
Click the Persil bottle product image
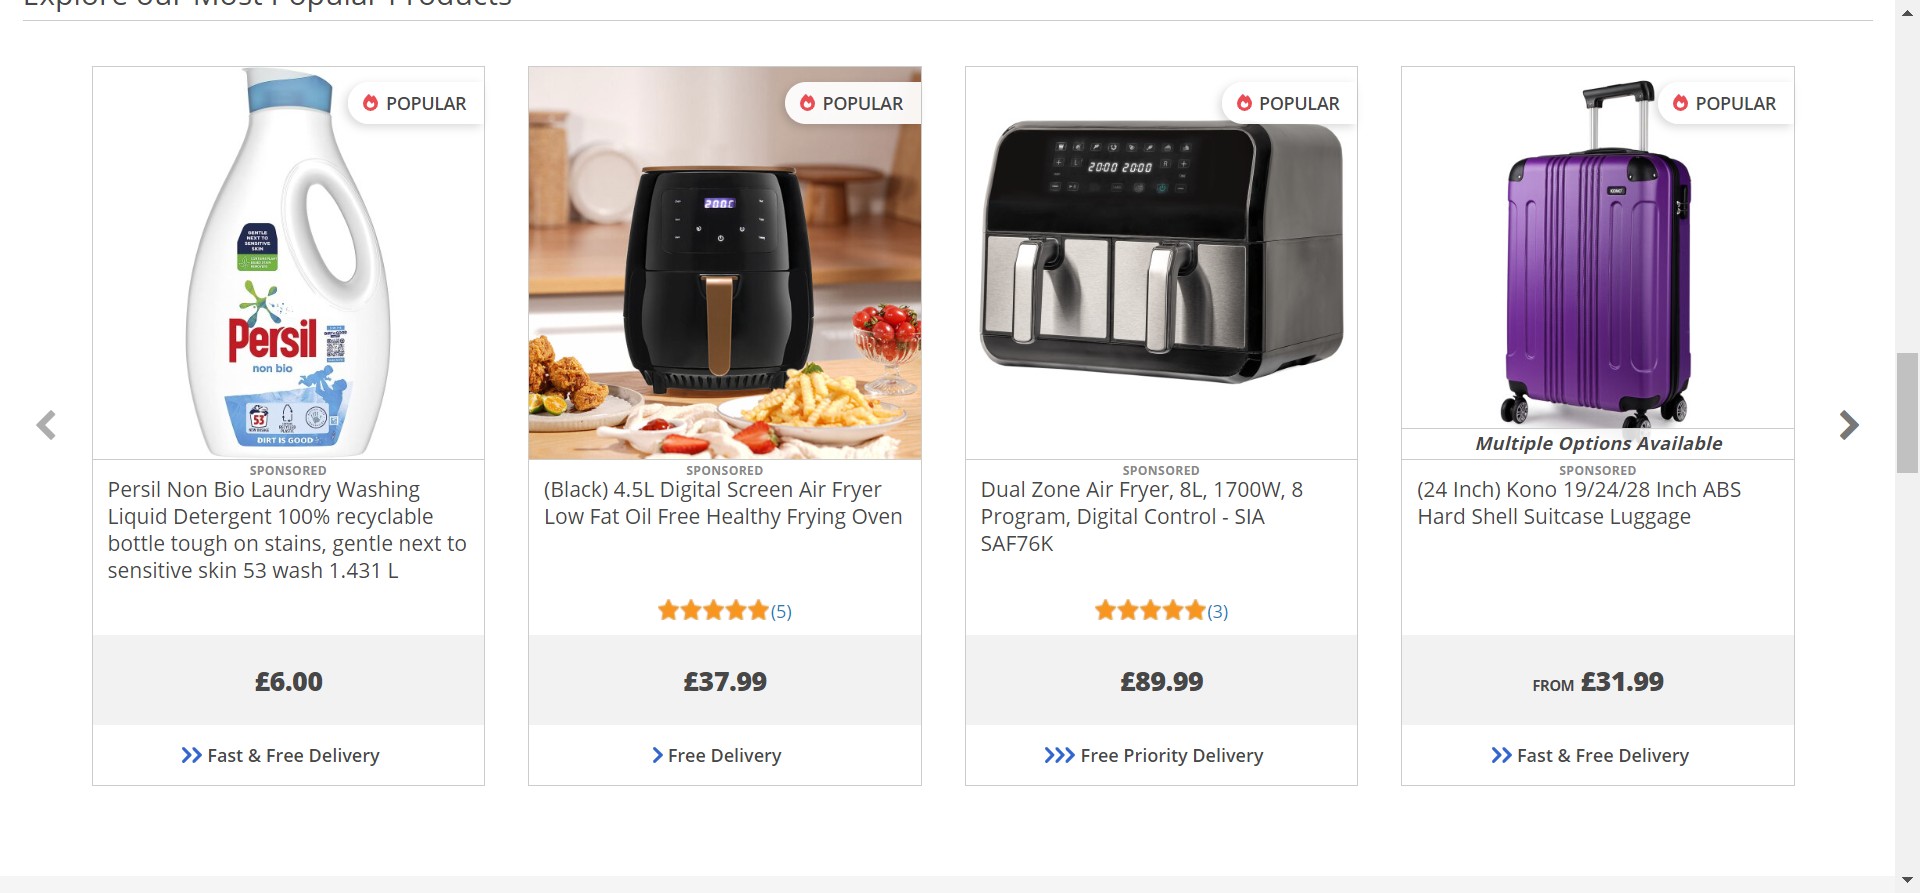click(288, 263)
